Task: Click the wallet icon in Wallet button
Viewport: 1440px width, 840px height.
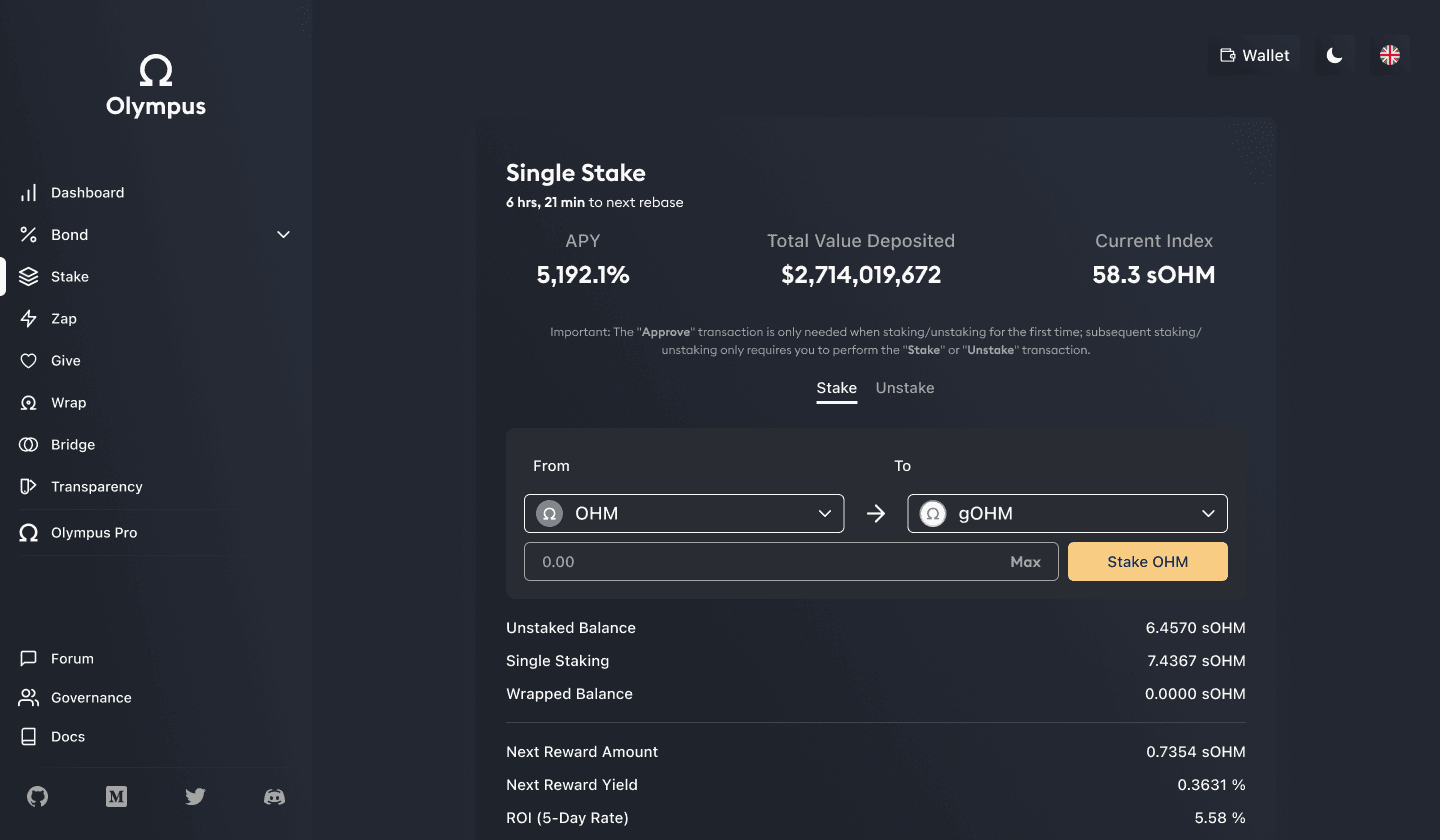Action: (1227, 56)
